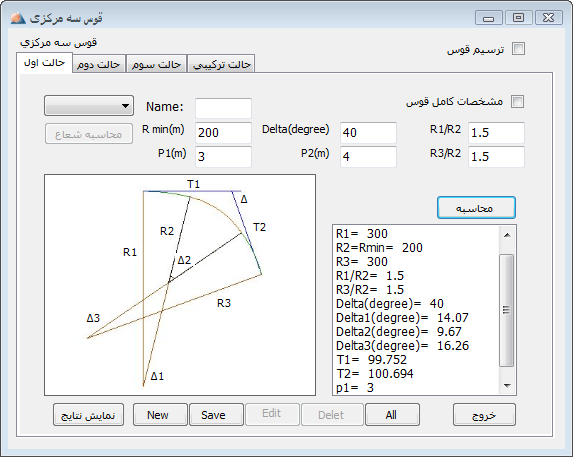
Task: Maximize the window from the title bar
Action: click(x=518, y=18)
